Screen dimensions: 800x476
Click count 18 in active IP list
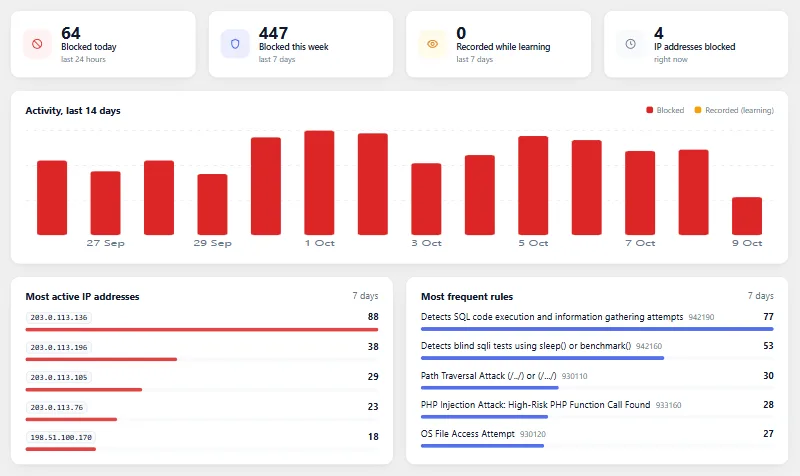pyautogui.click(x=373, y=437)
